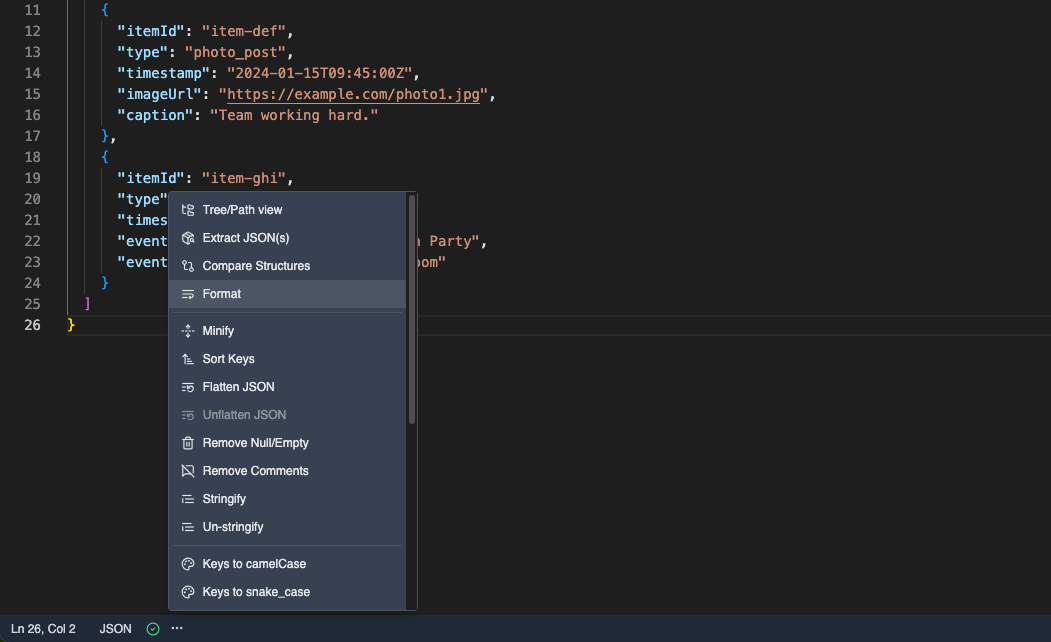The width and height of the screenshot is (1051, 642).
Task: Click the Keys to camelCase palette icon
Action: point(188,564)
